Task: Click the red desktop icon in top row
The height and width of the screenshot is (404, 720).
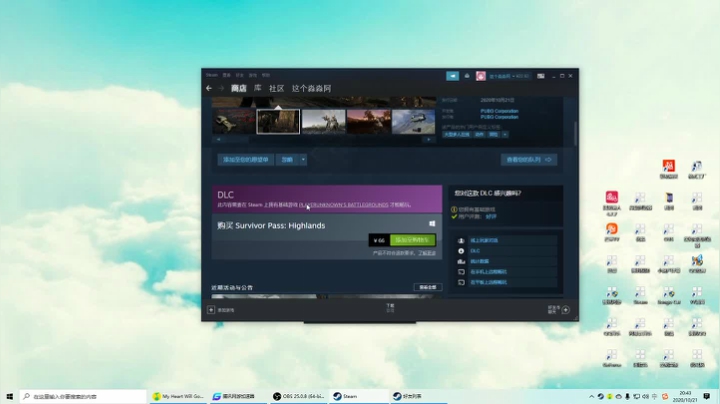Action: 669,166
